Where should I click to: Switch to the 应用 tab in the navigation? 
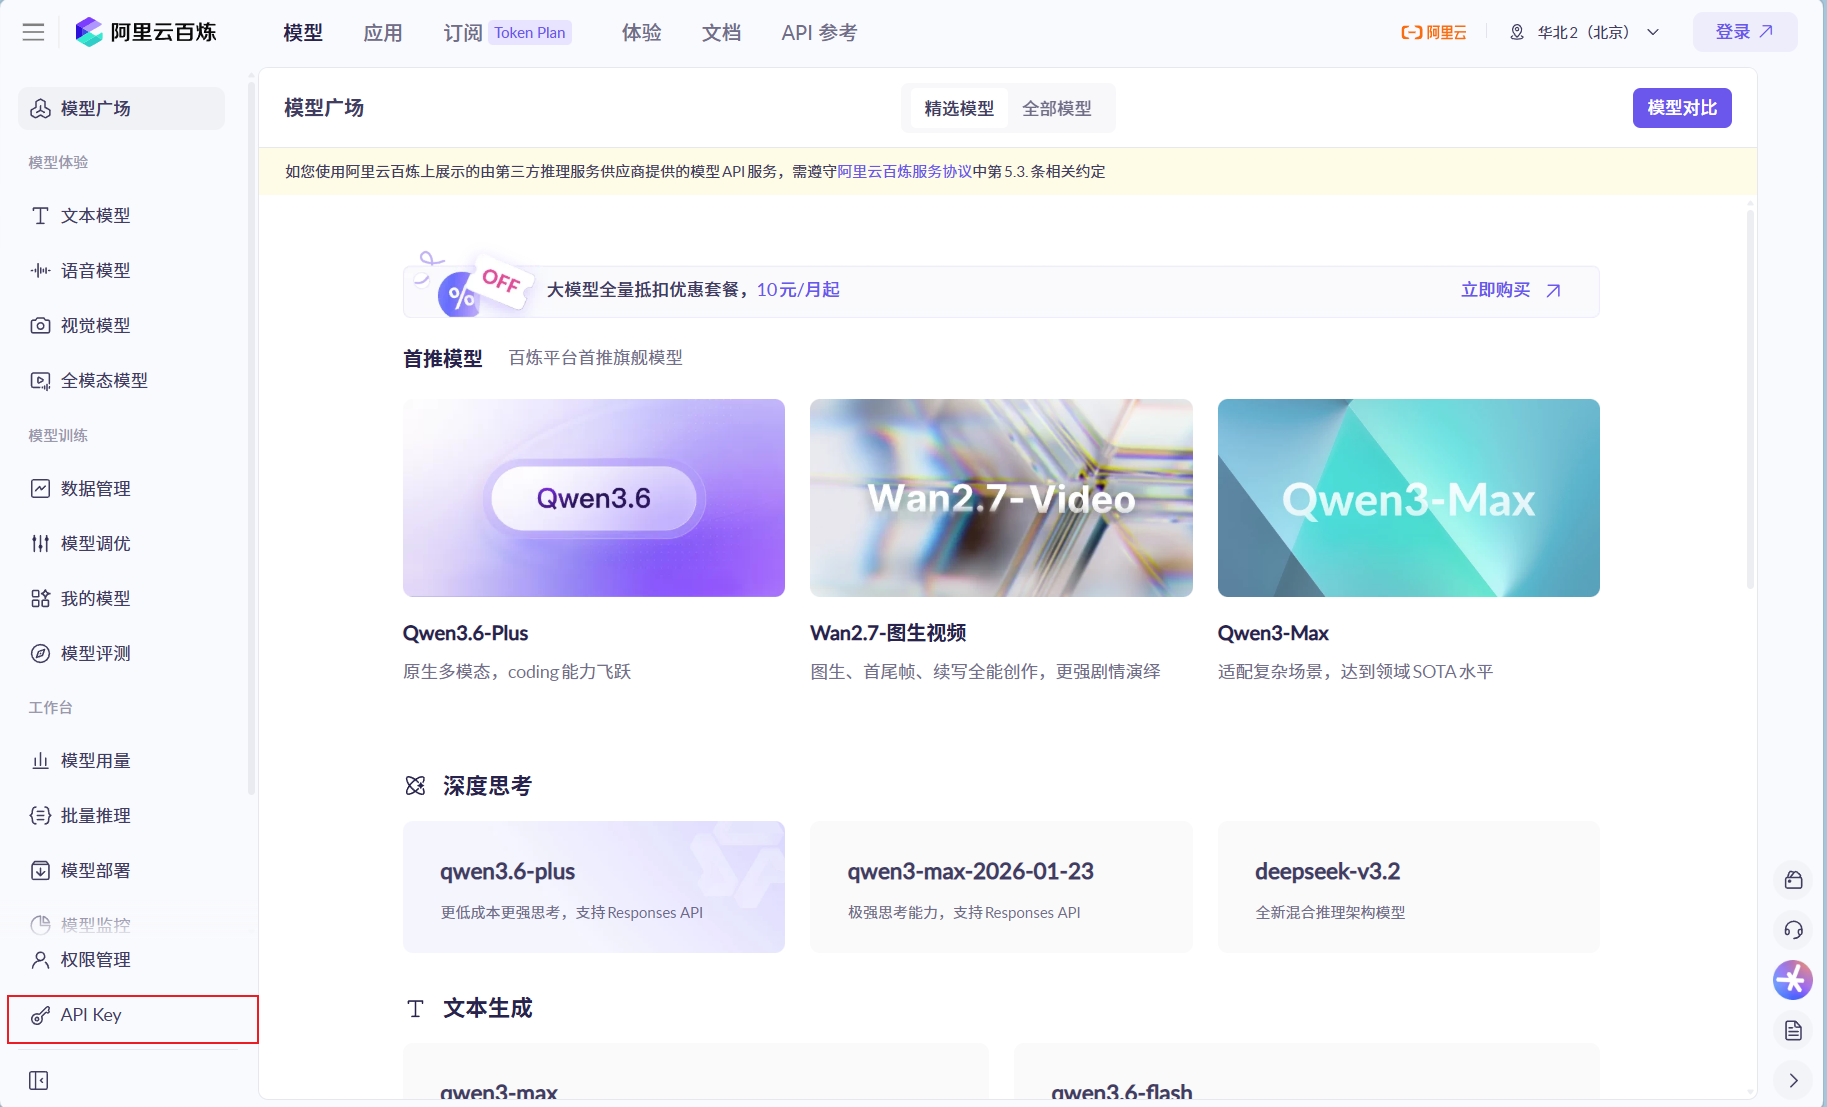tap(383, 32)
